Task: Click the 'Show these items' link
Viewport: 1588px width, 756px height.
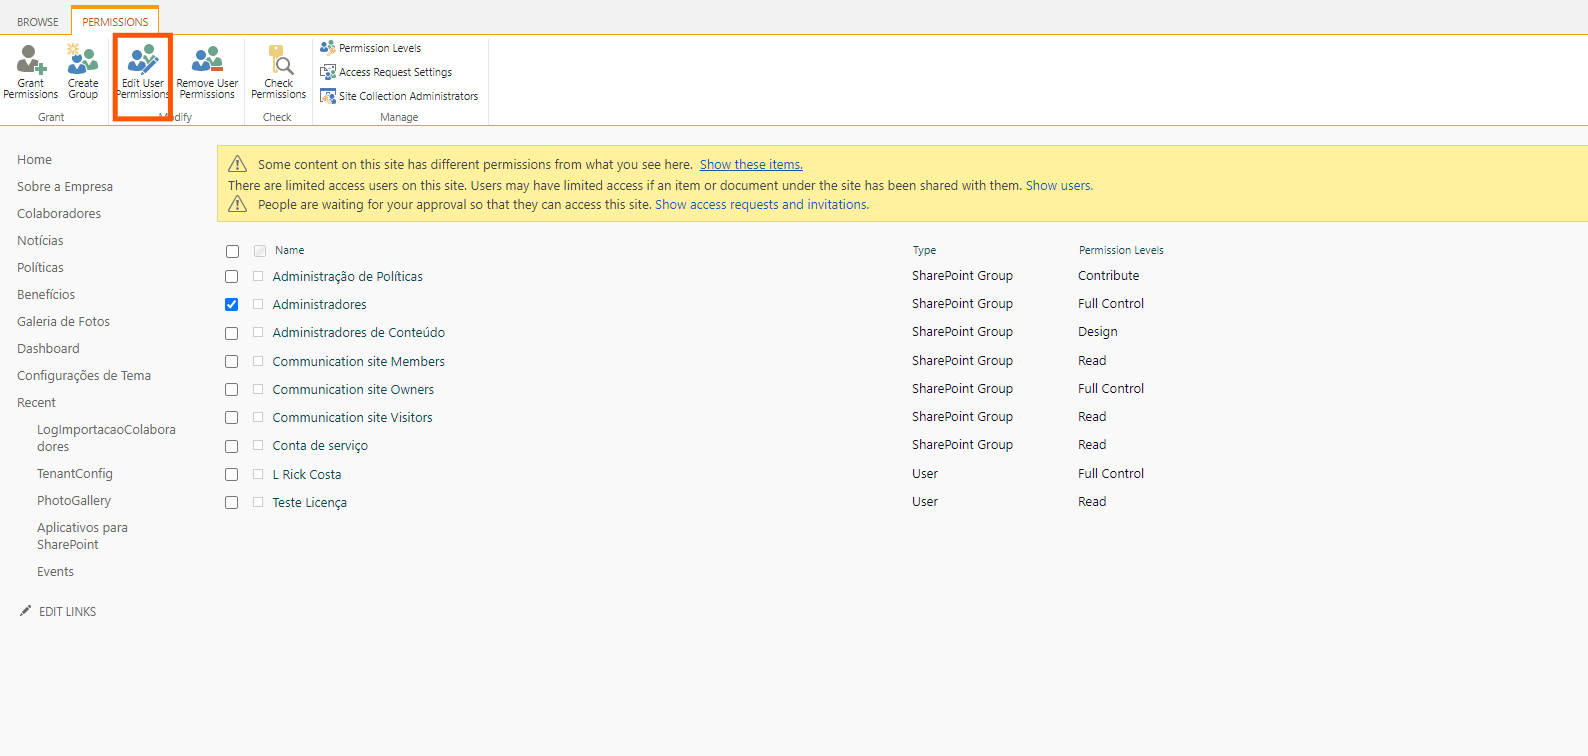Action: (x=751, y=165)
